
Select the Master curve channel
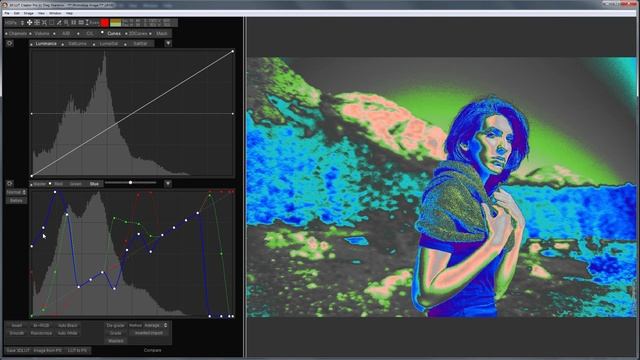coord(40,184)
